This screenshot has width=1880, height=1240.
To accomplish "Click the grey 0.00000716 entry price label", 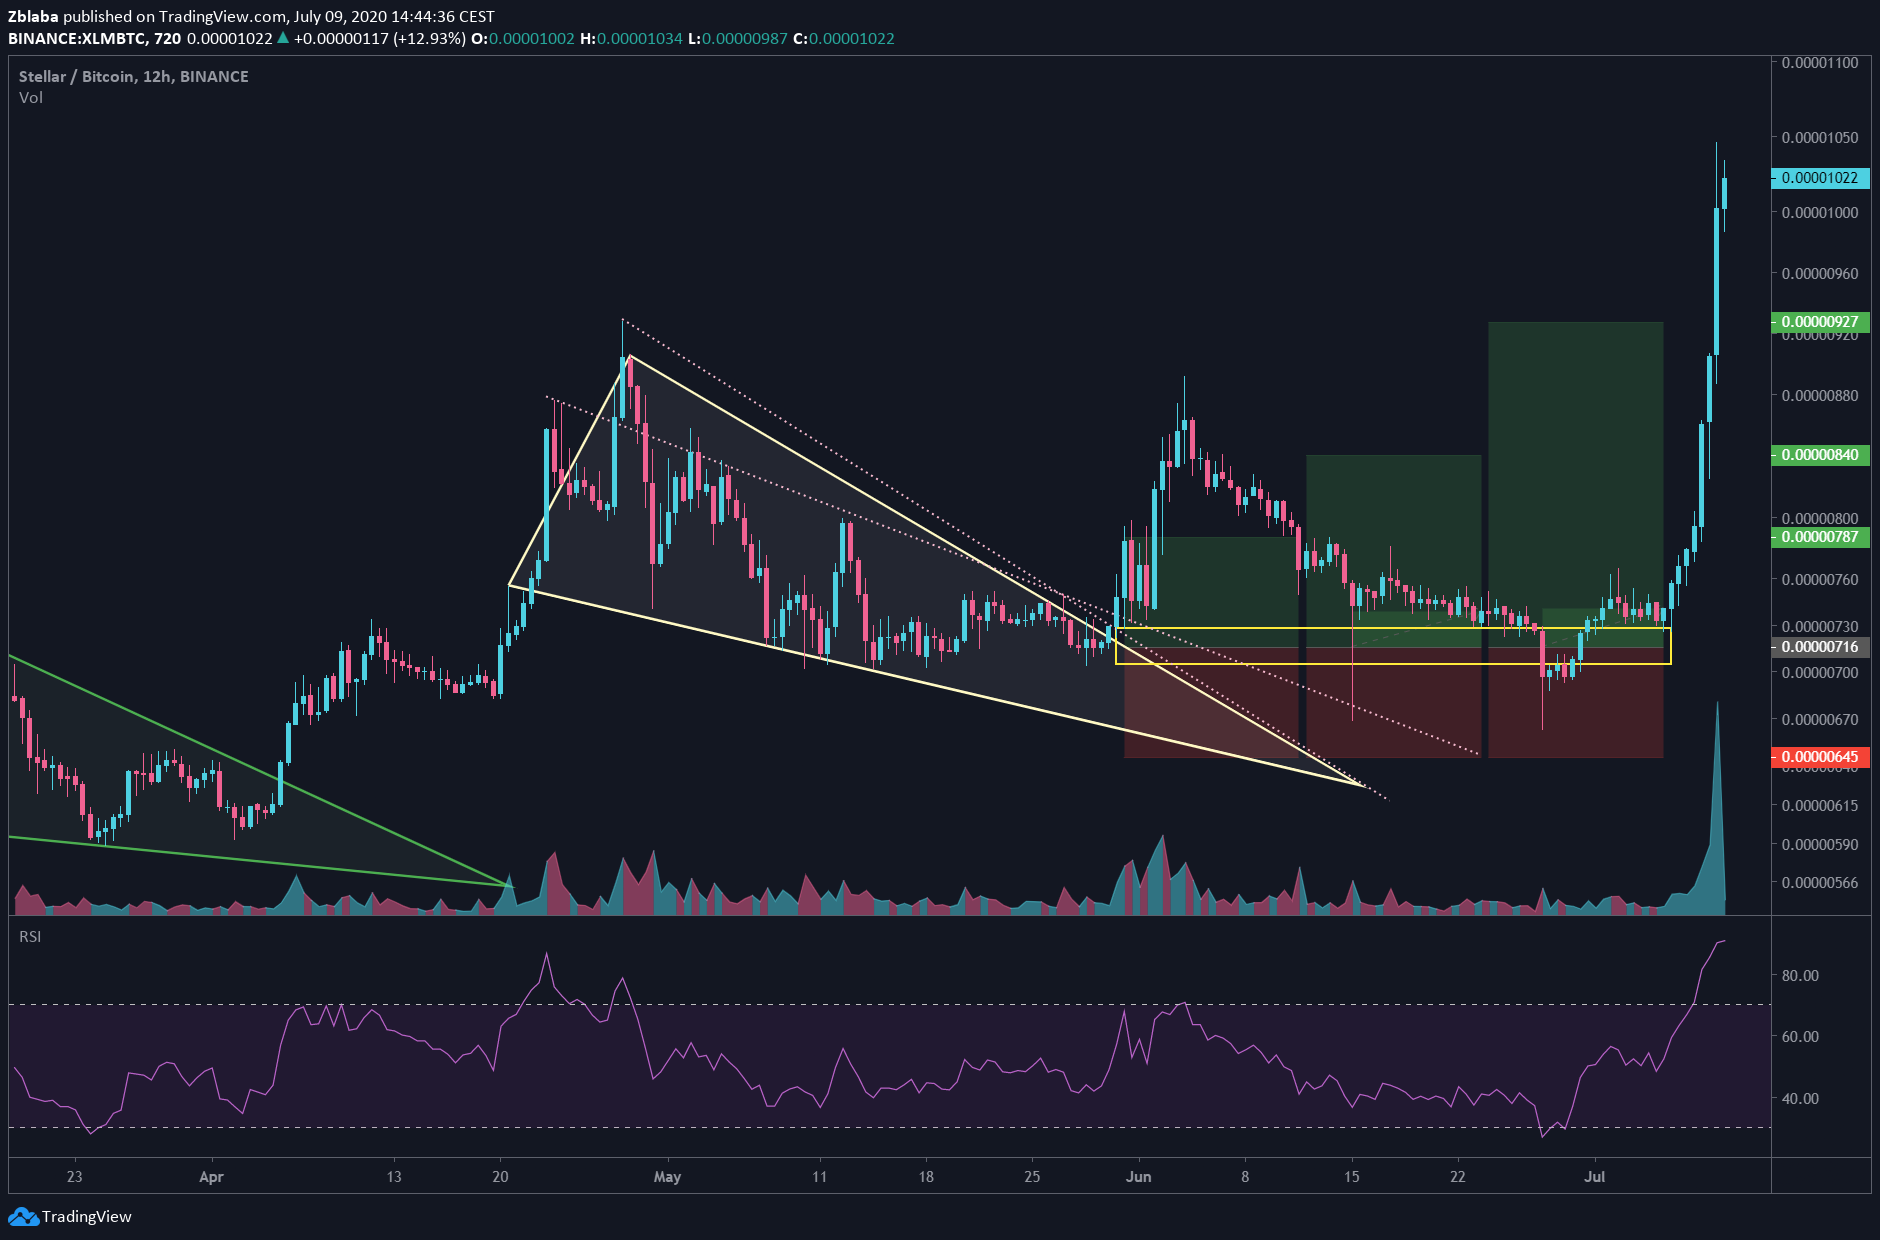I will pyautogui.click(x=1821, y=647).
